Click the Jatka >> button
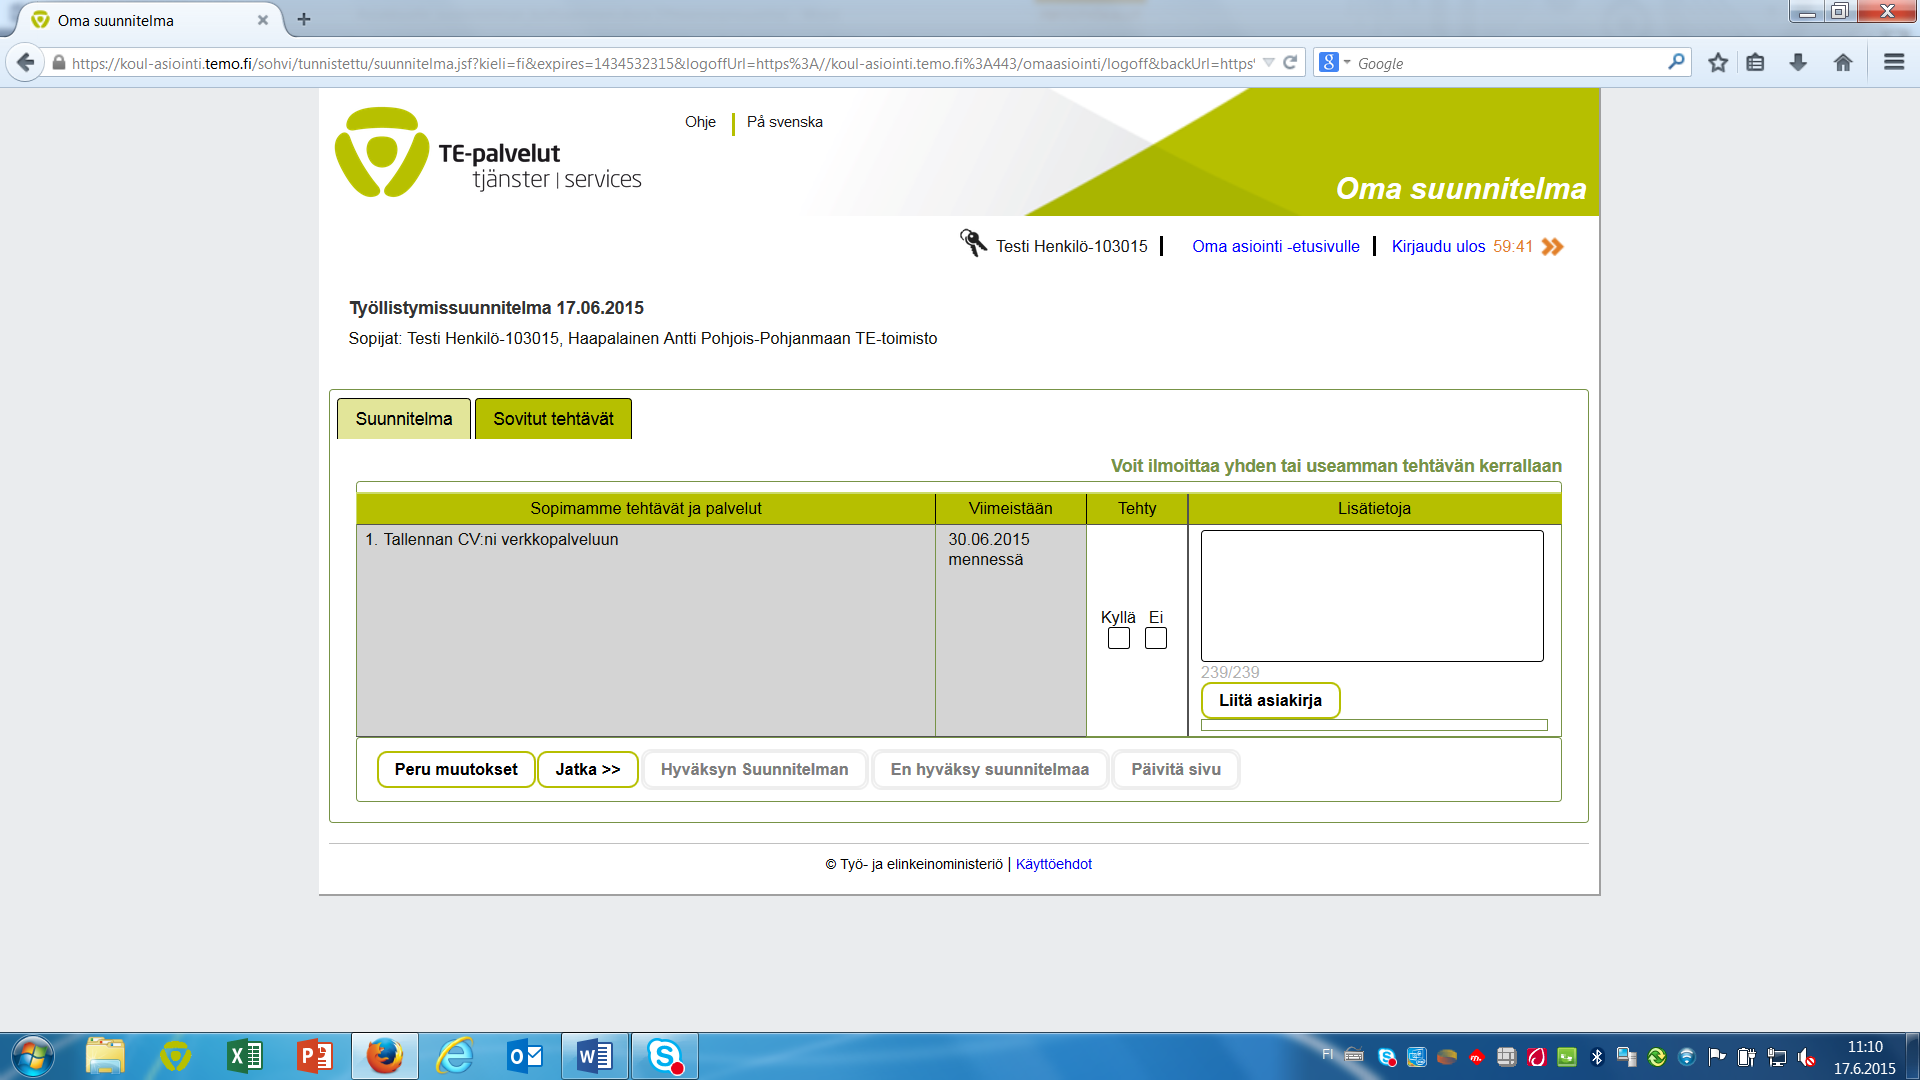Screen dimensions: 1920x1080 tap(588, 769)
